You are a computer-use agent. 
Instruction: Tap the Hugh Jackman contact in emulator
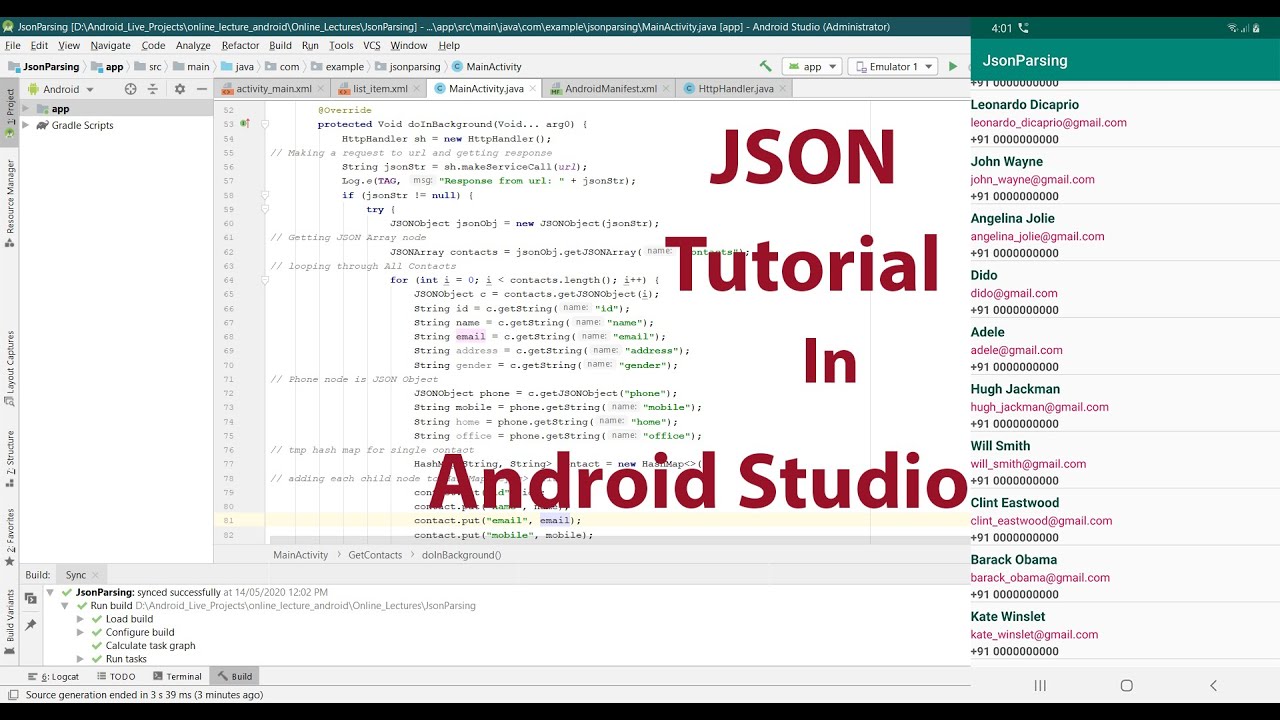pos(1125,404)
